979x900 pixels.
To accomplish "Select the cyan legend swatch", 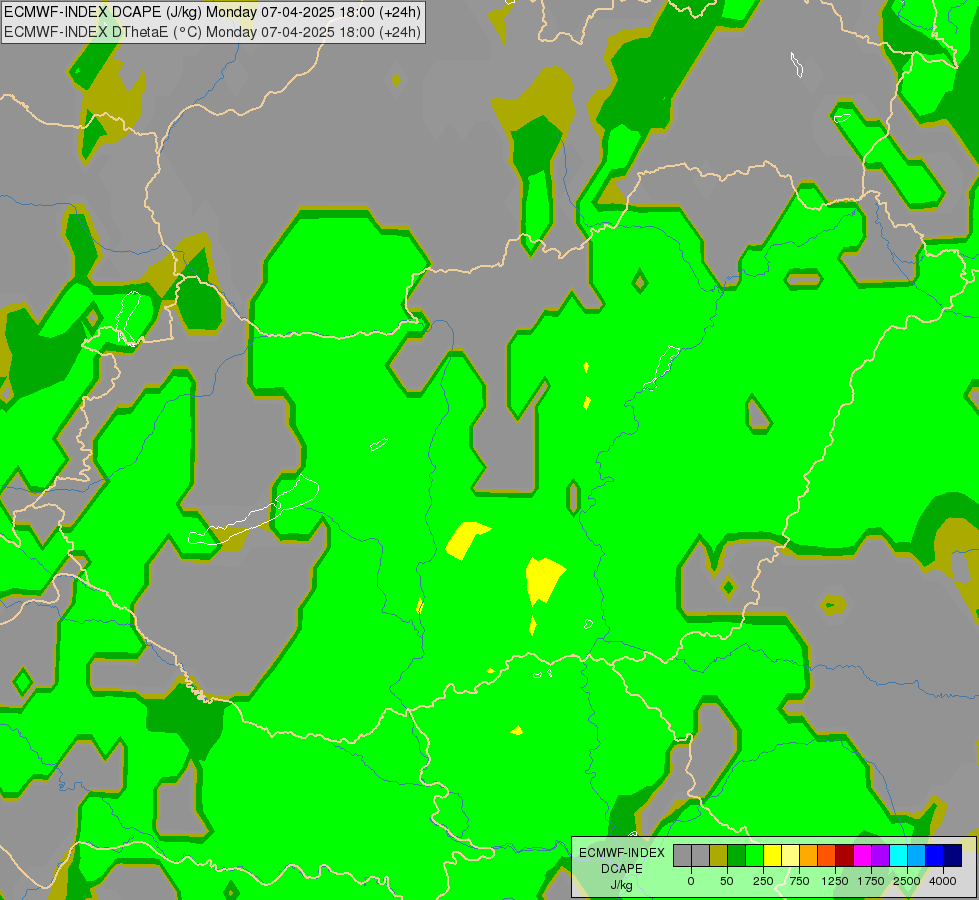I will tap(899, 856).
